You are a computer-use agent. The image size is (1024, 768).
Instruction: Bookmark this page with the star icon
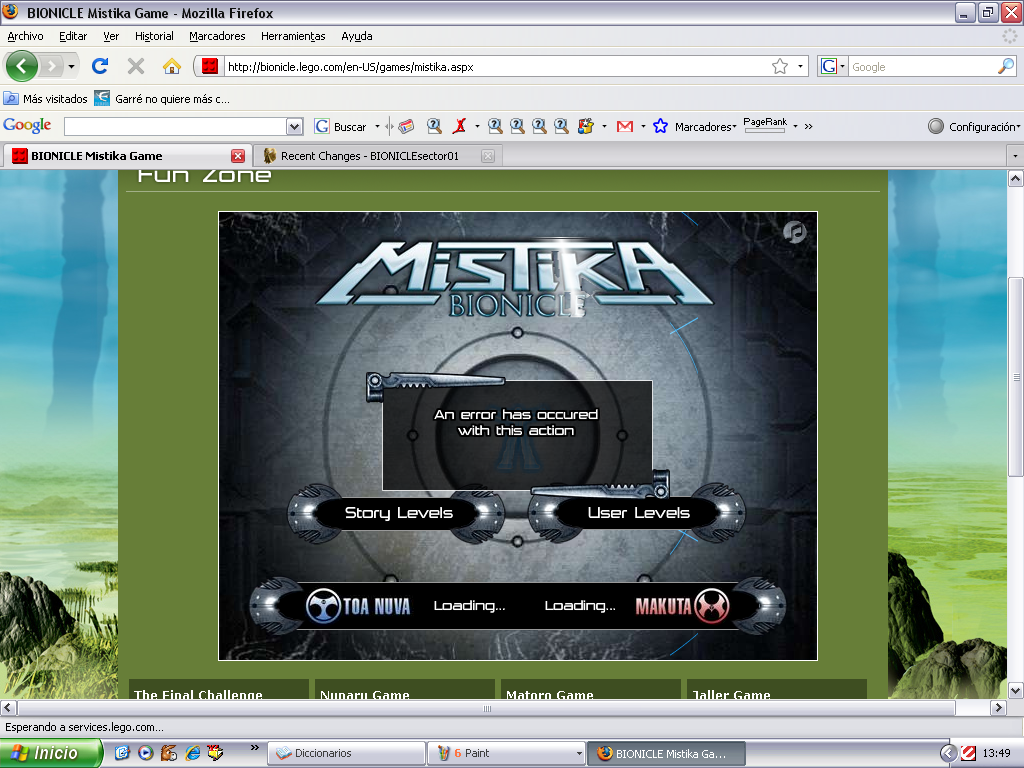tap(779, 67)
